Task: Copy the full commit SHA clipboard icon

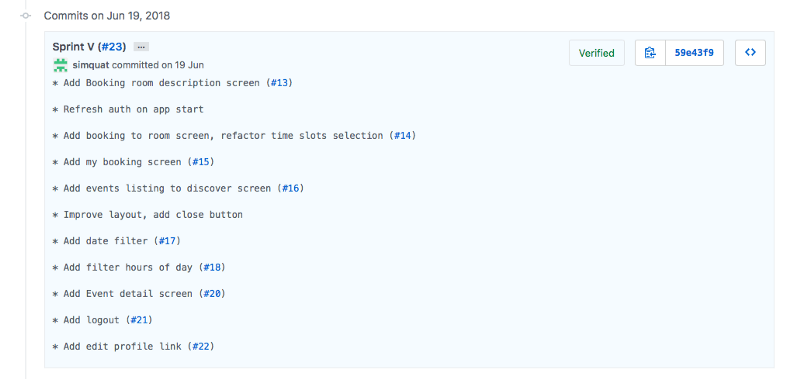Action: pos(650,53)
